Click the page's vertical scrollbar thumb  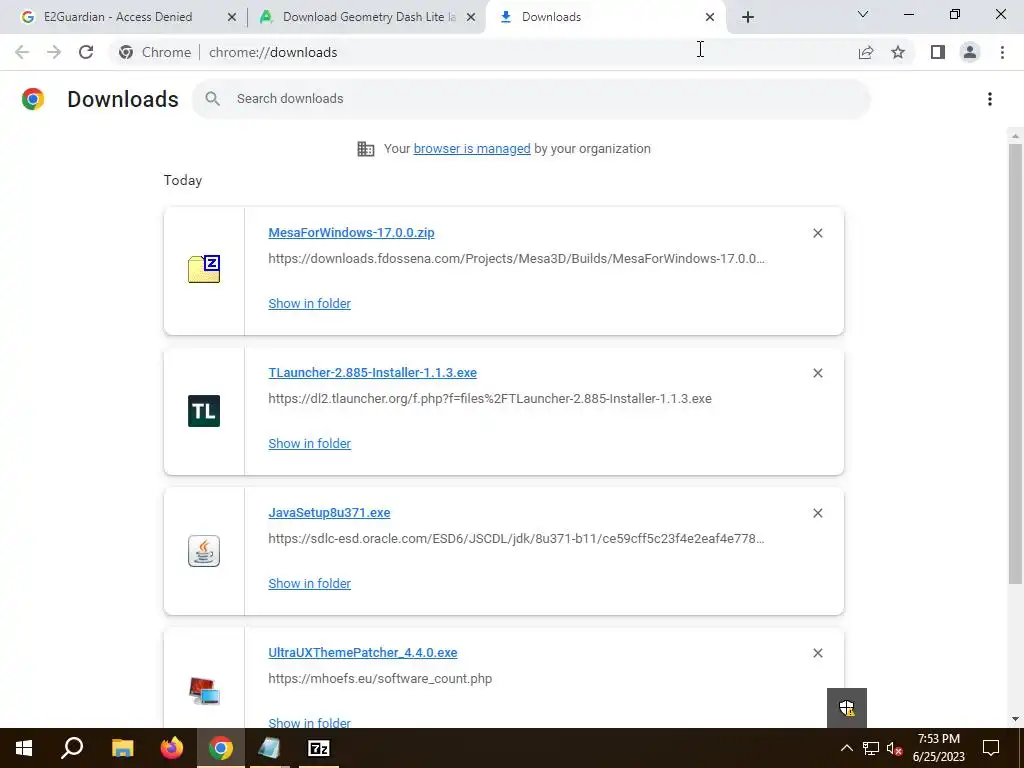[x=1015, y=363]
